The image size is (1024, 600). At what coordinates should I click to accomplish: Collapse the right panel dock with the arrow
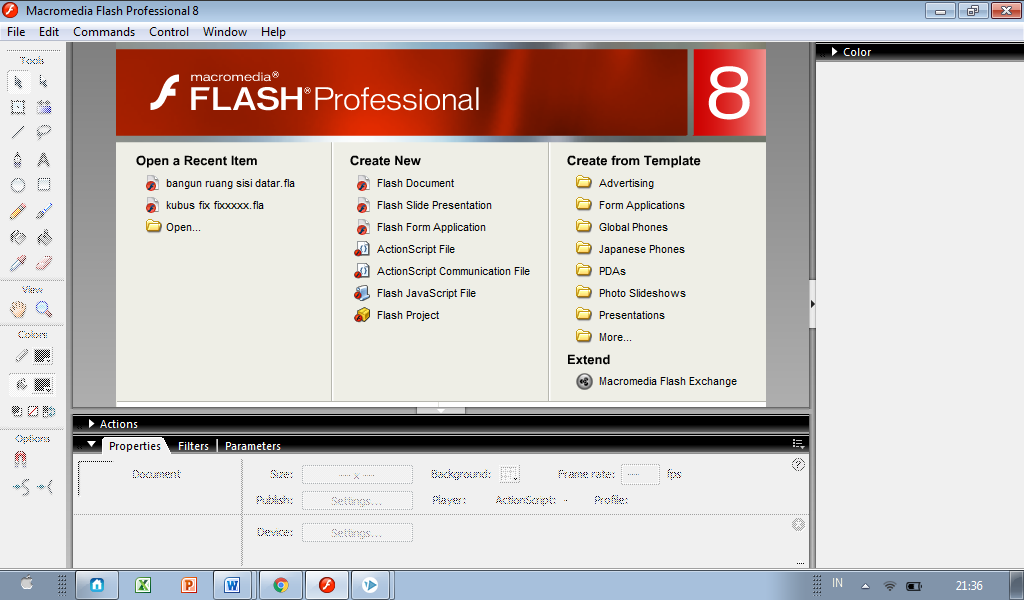click(x=812, y=304)
